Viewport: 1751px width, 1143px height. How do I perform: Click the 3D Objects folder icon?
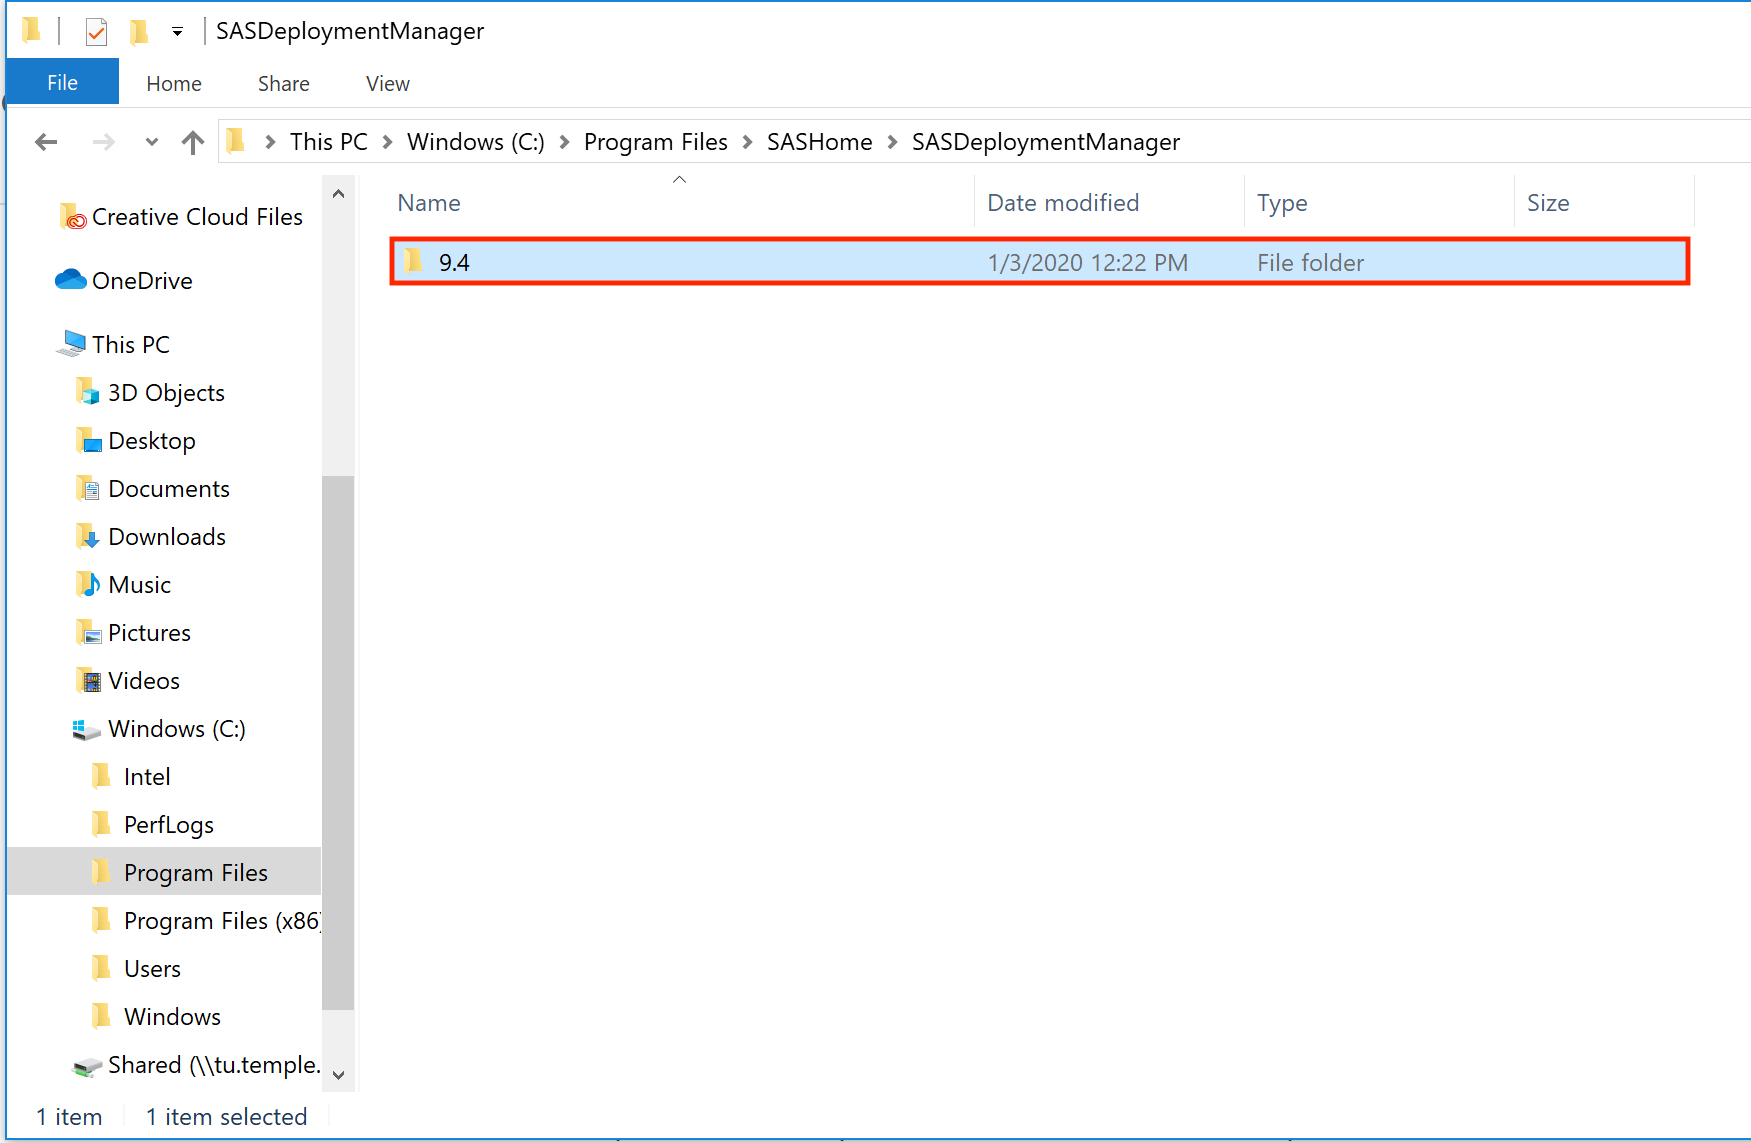(88, 391)
